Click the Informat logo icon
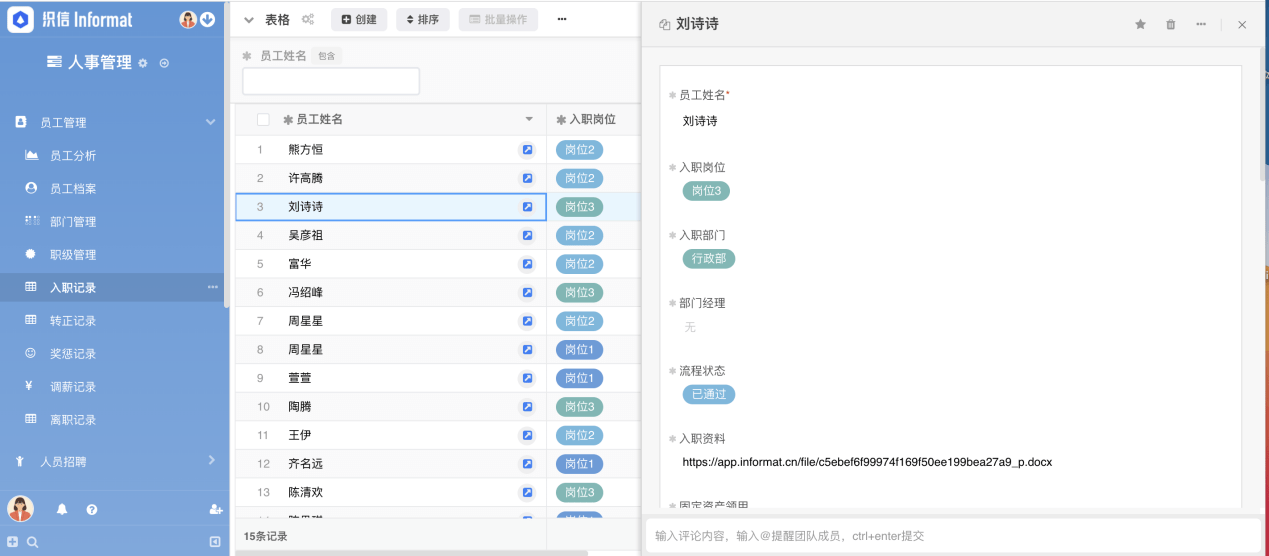This screenshot has width=1269, height=556. [21, 19]
